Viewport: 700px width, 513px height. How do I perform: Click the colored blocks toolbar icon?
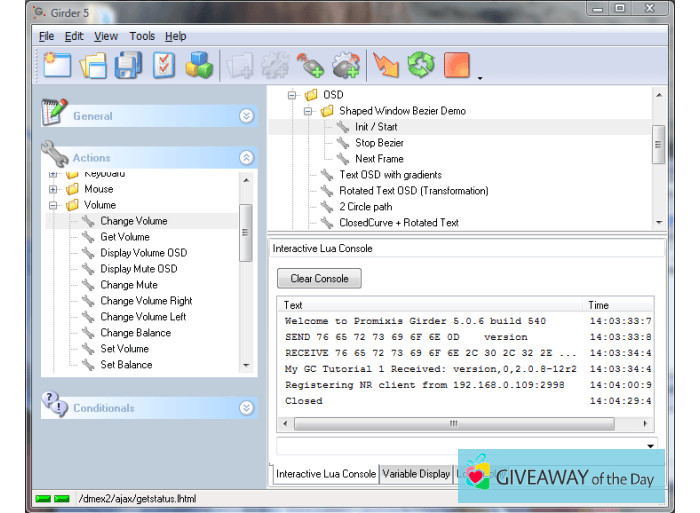click(199, 66)
